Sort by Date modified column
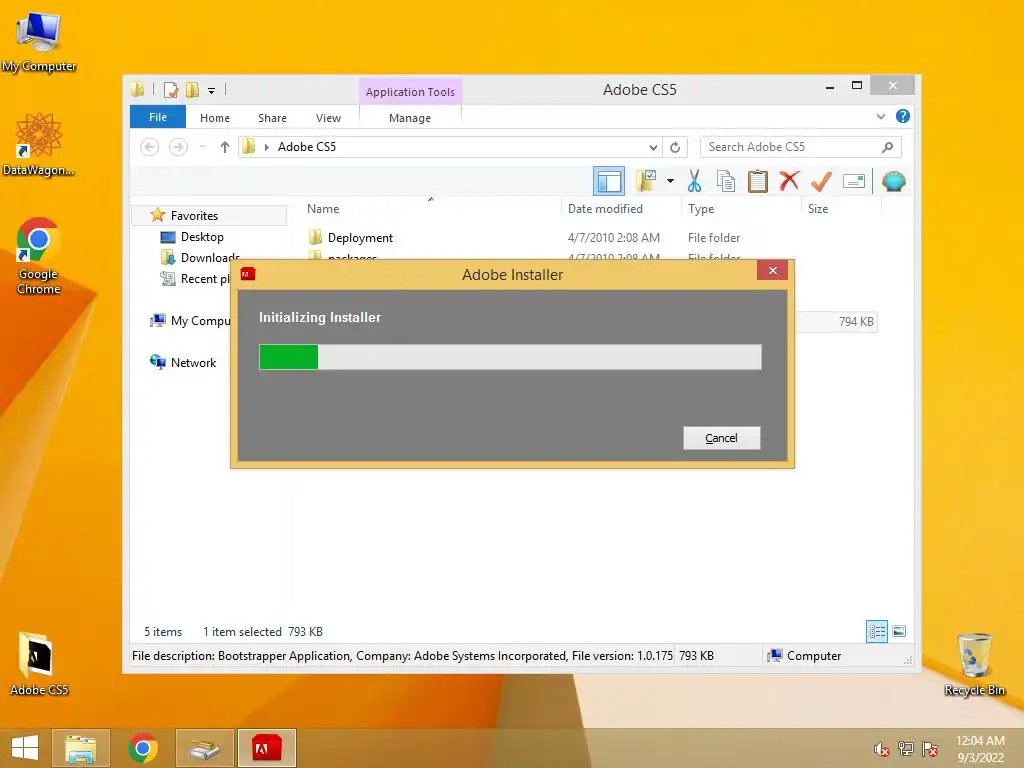The width and height of the screenshot is (1024, 768). click(605, 209)
